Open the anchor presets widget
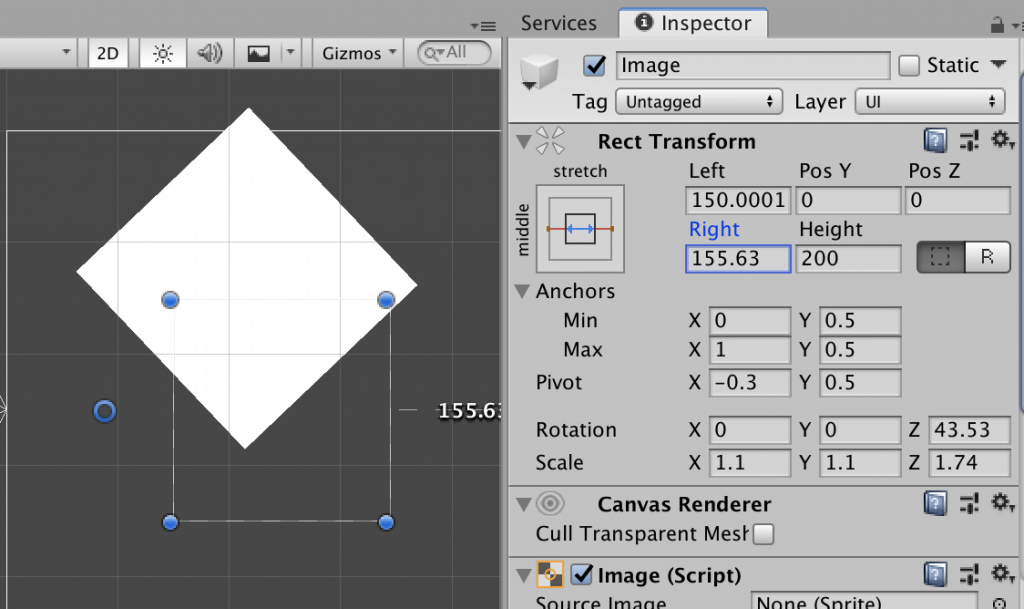The width and height of the screenshot is (1024, 609). tap(579, 228)
